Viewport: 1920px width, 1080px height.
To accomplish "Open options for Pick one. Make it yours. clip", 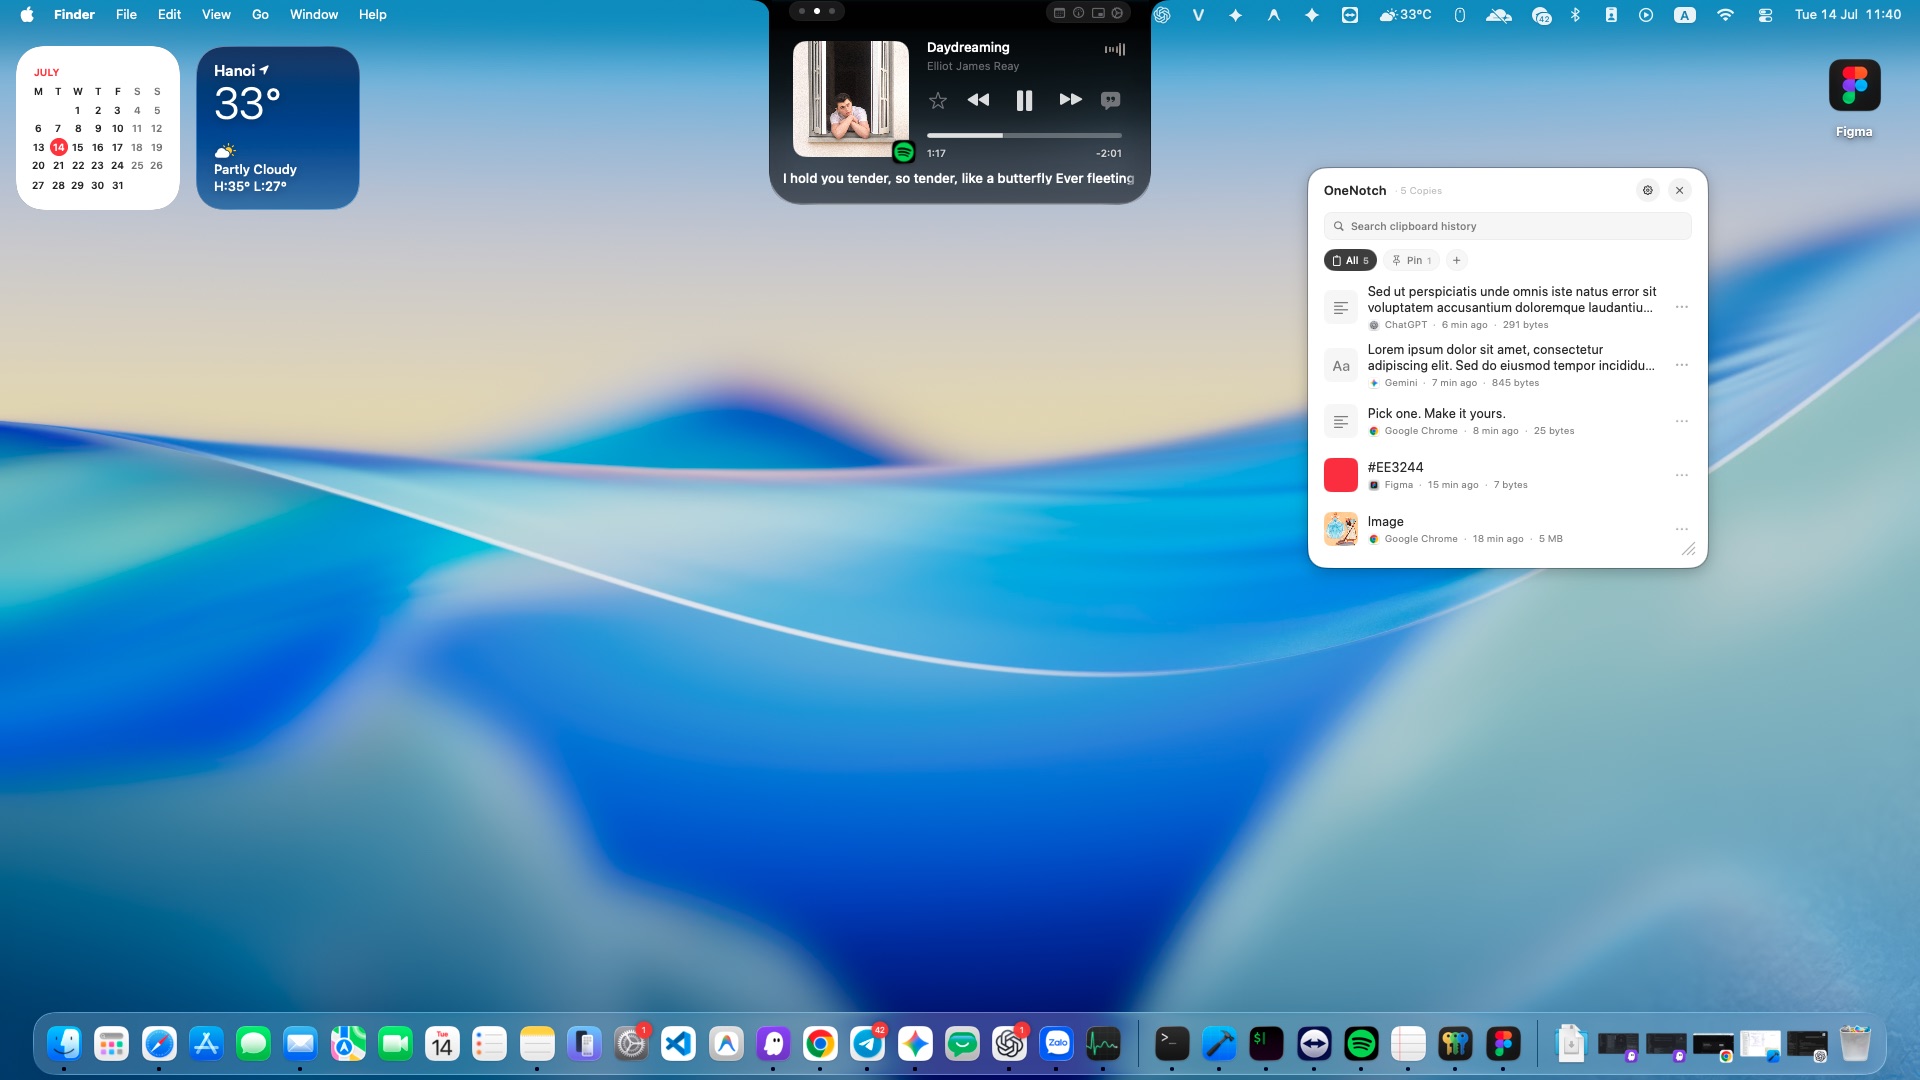I will [1682, 421].
